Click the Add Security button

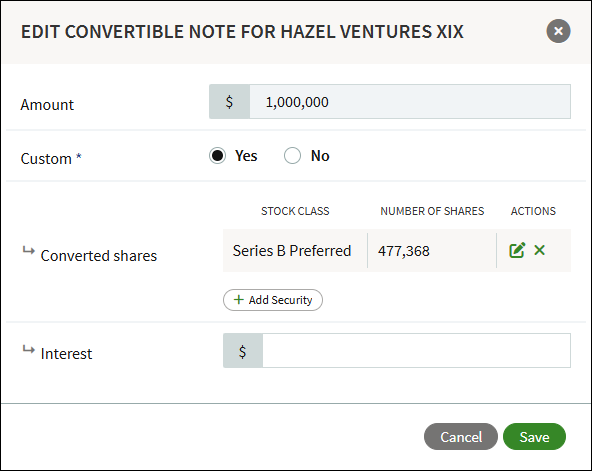pos(273,300)
